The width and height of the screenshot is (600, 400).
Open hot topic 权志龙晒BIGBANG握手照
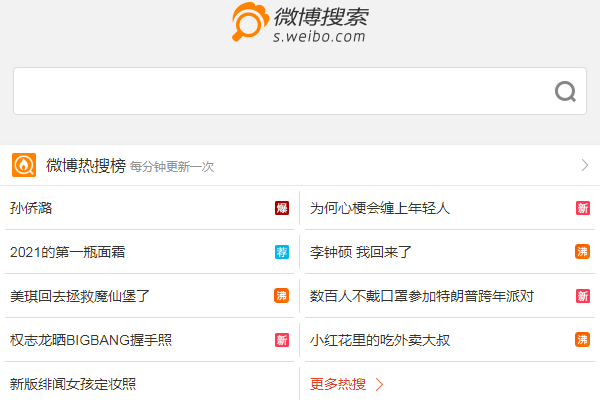91,340
